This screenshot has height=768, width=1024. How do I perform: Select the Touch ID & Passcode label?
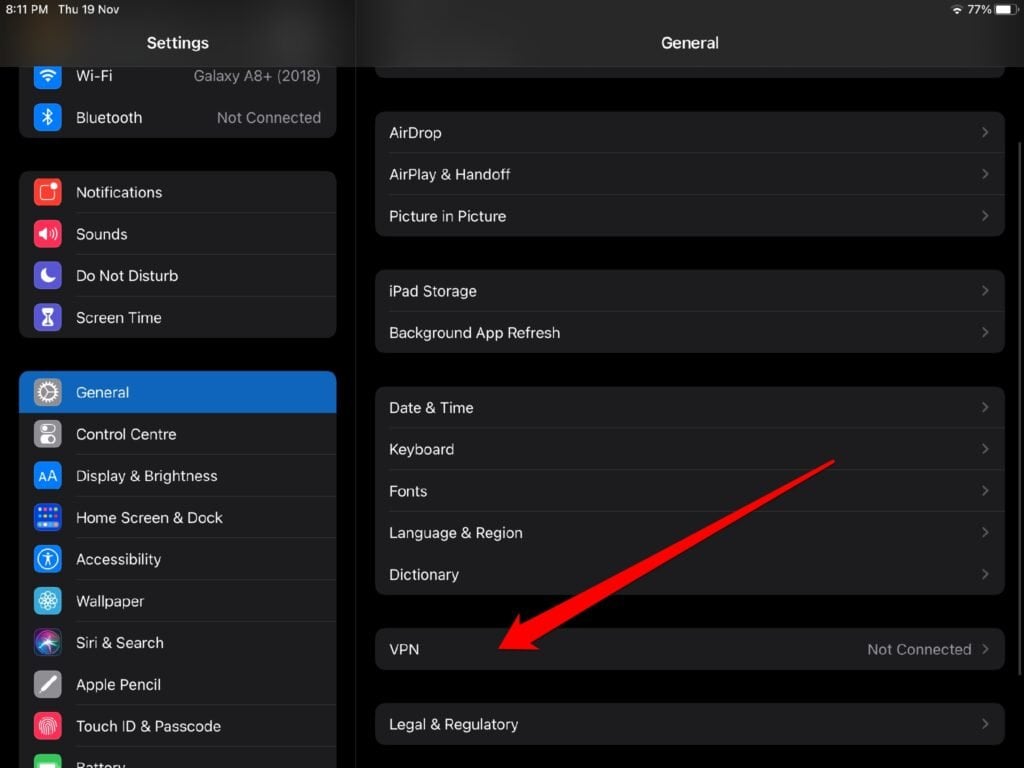pos(148,727)
